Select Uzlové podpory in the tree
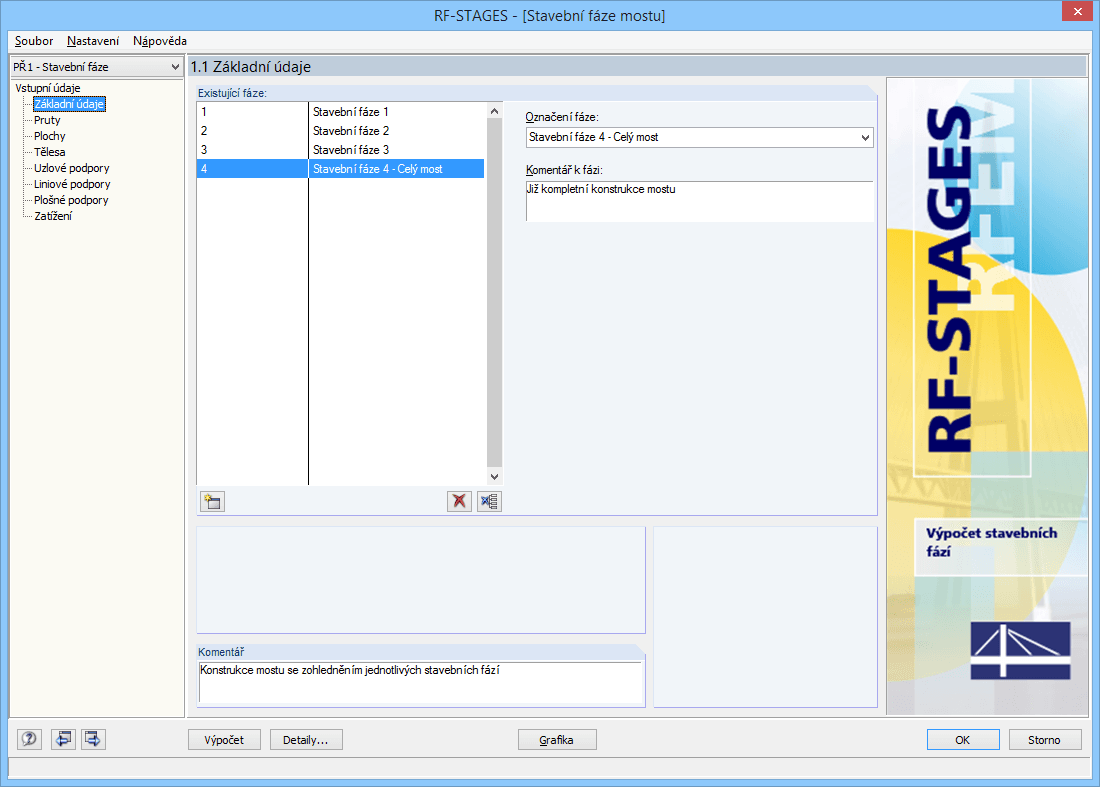This screenshot has width=1100, height=787. click(72, 168)
